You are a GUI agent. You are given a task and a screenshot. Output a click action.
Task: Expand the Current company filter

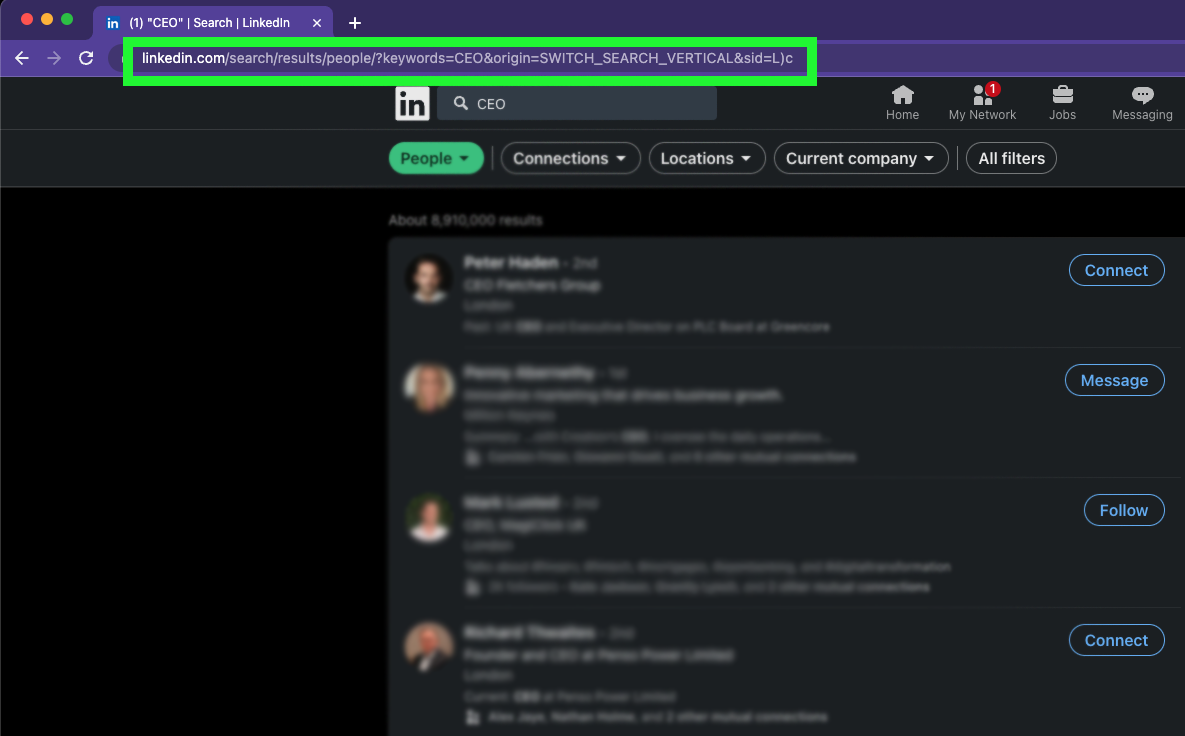pos(860,158)
